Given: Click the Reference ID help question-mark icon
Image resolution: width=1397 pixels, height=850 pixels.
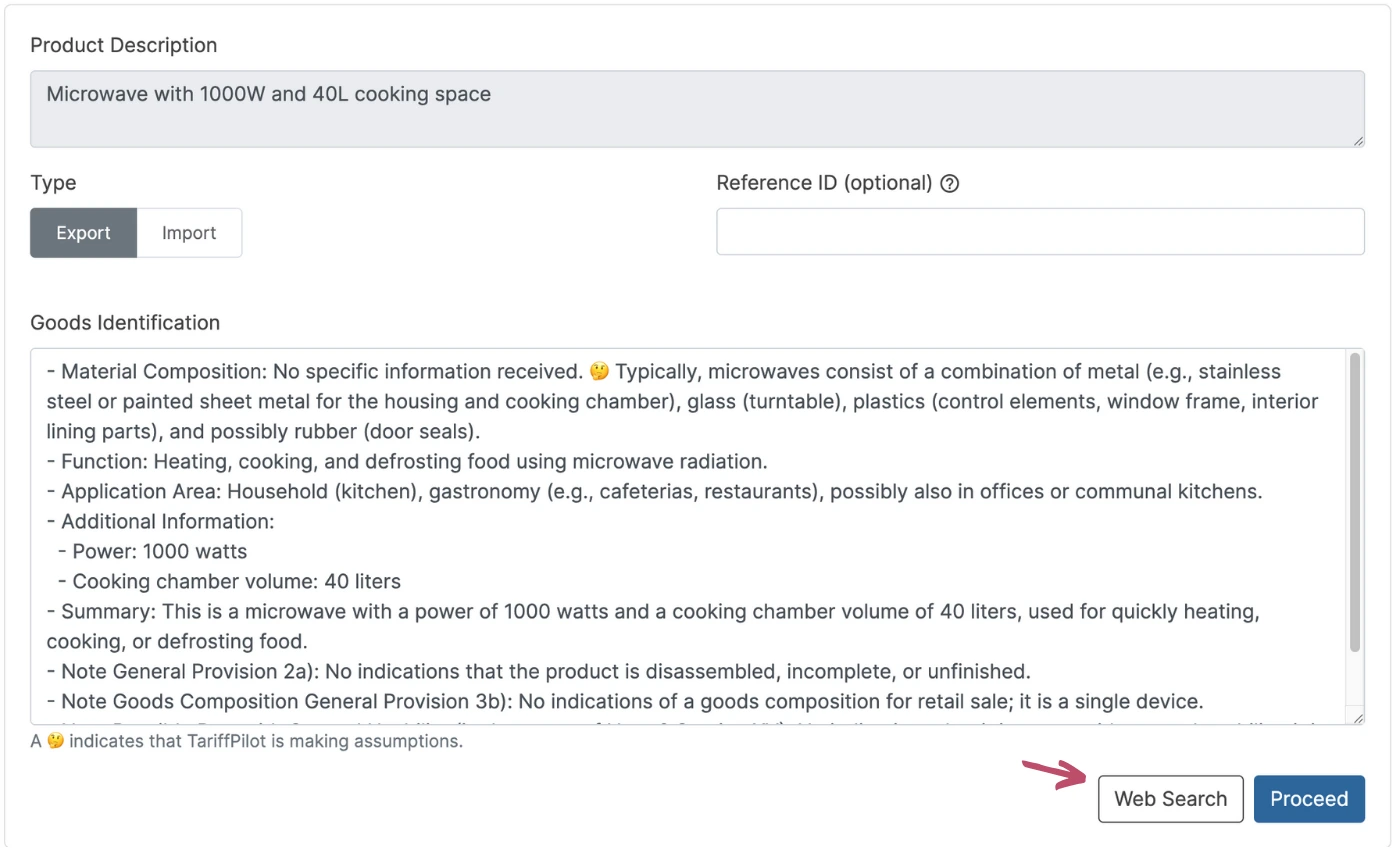Looking at the screenshot, I should click(x=950, y=184).
